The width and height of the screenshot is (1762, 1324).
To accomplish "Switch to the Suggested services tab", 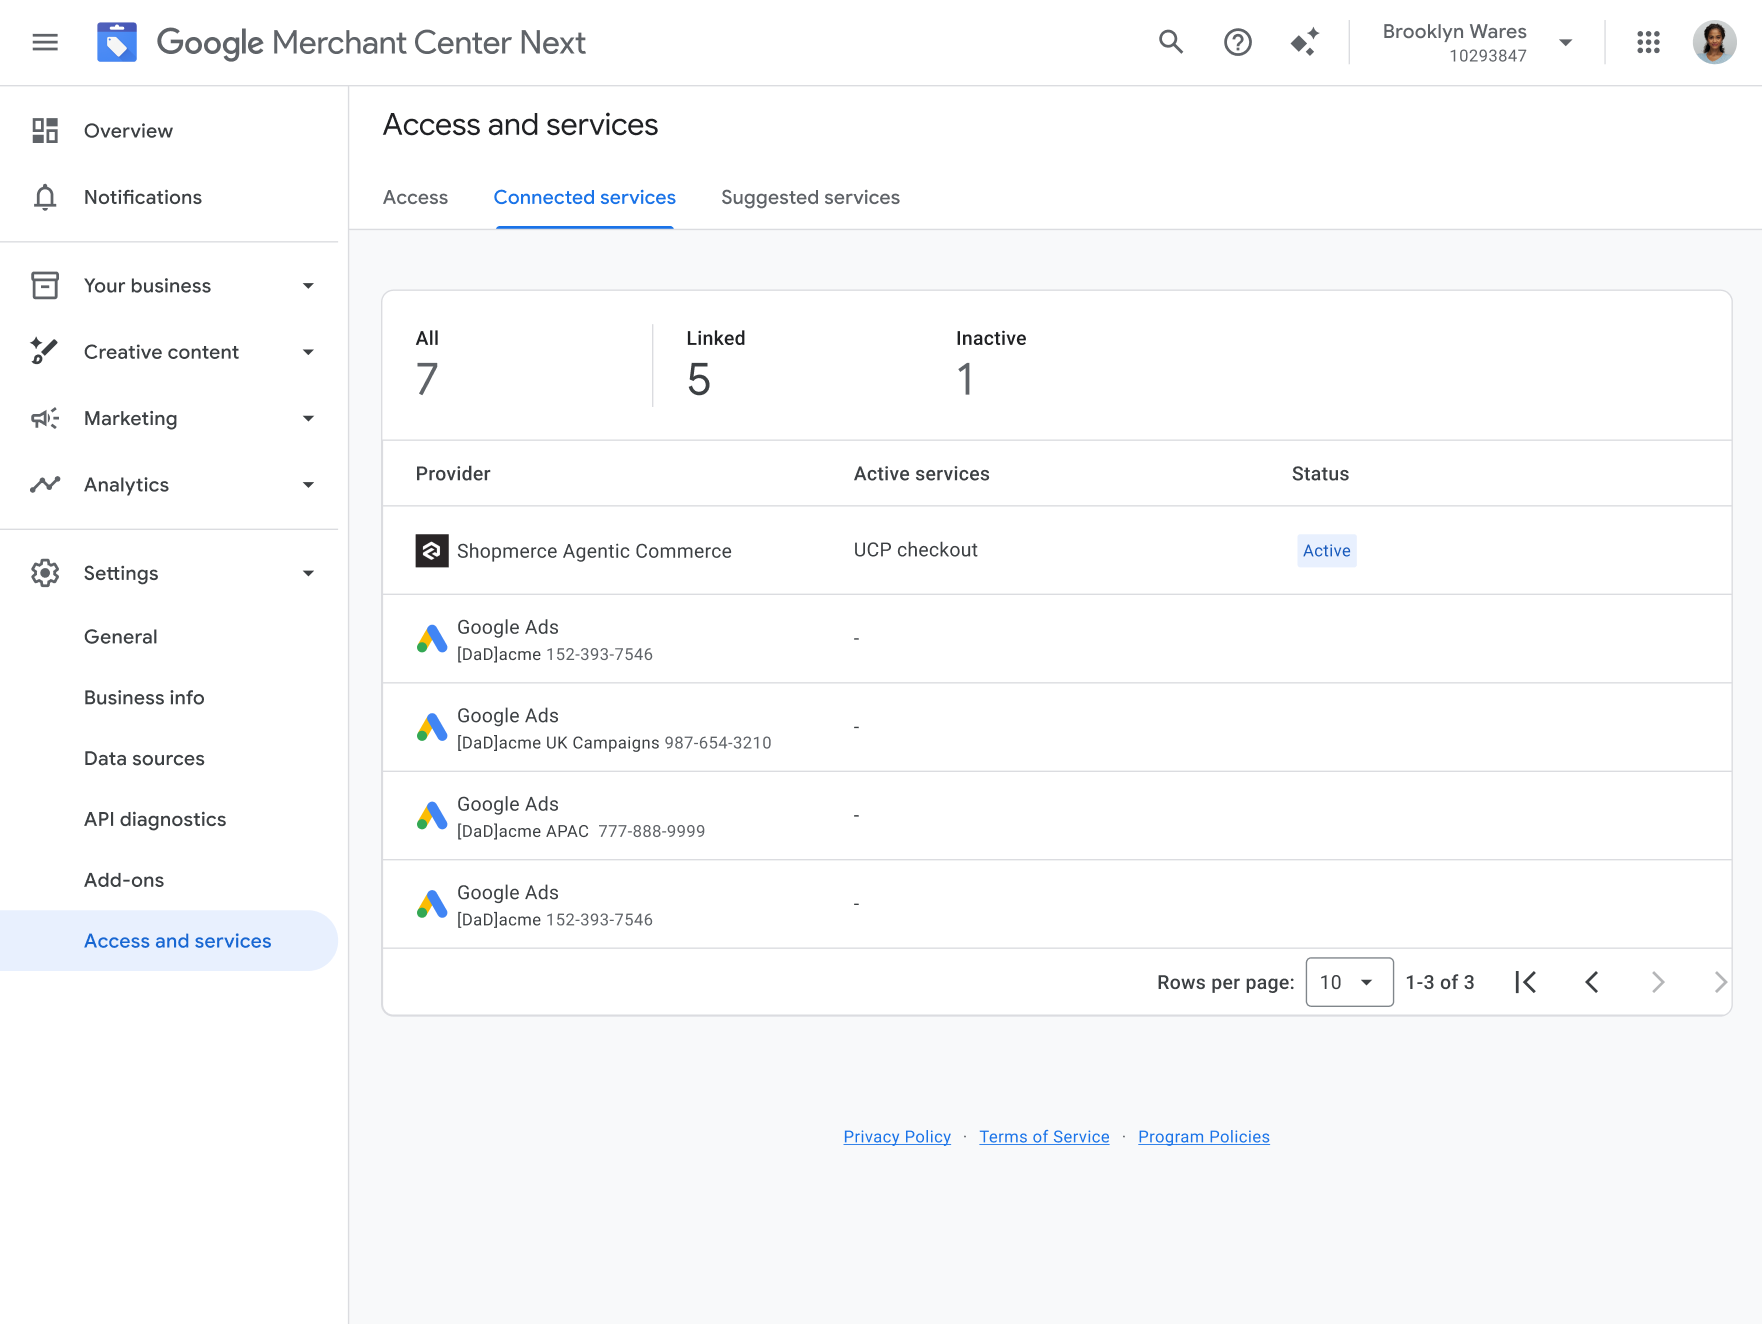I will pos(810,198).
